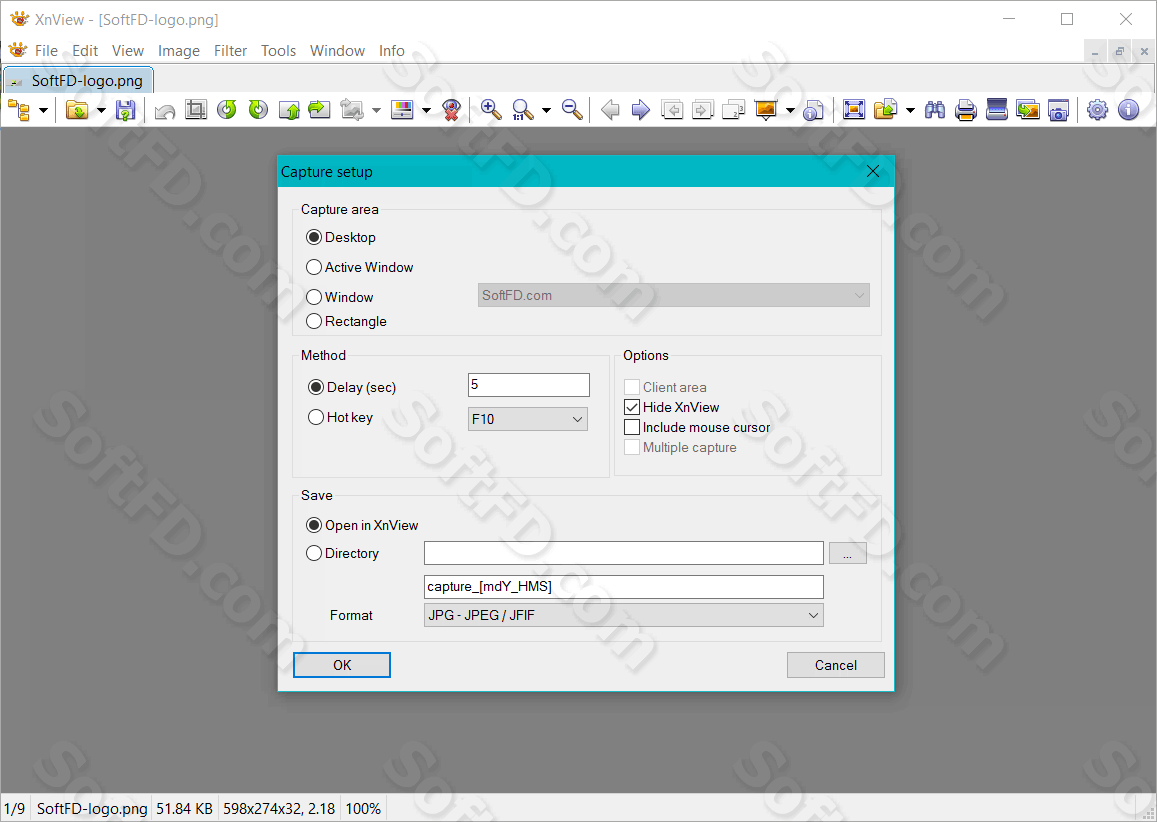Open the Filter menu
The width and height of the screenshot is (1157, 822).
pos(230,51)
